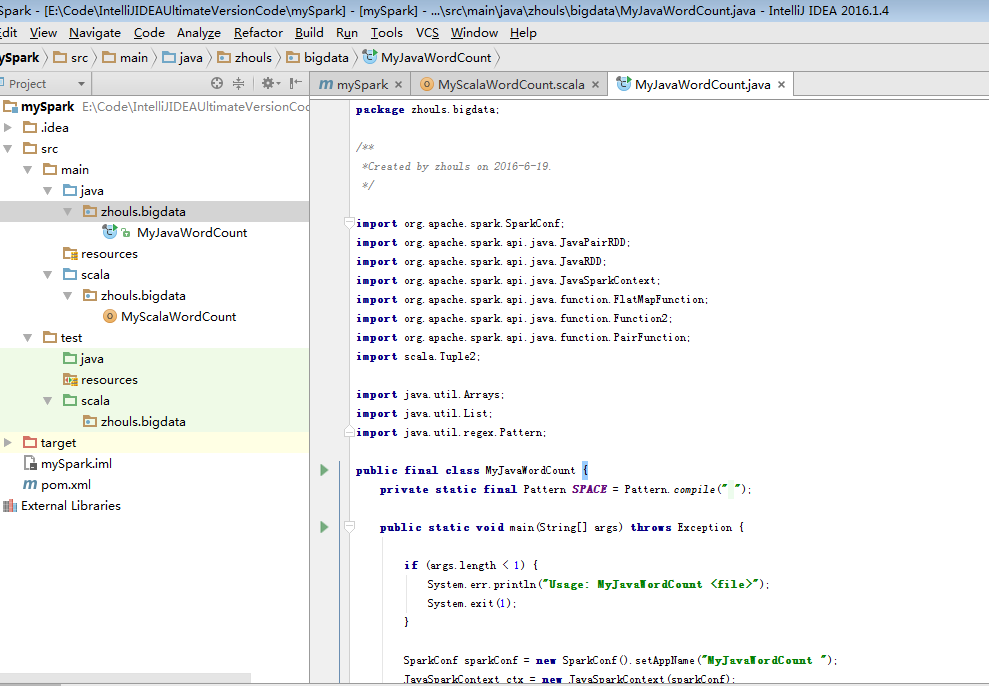Click the target folder icon
Screen dimensions: 989x686
(x=30, y=442)
